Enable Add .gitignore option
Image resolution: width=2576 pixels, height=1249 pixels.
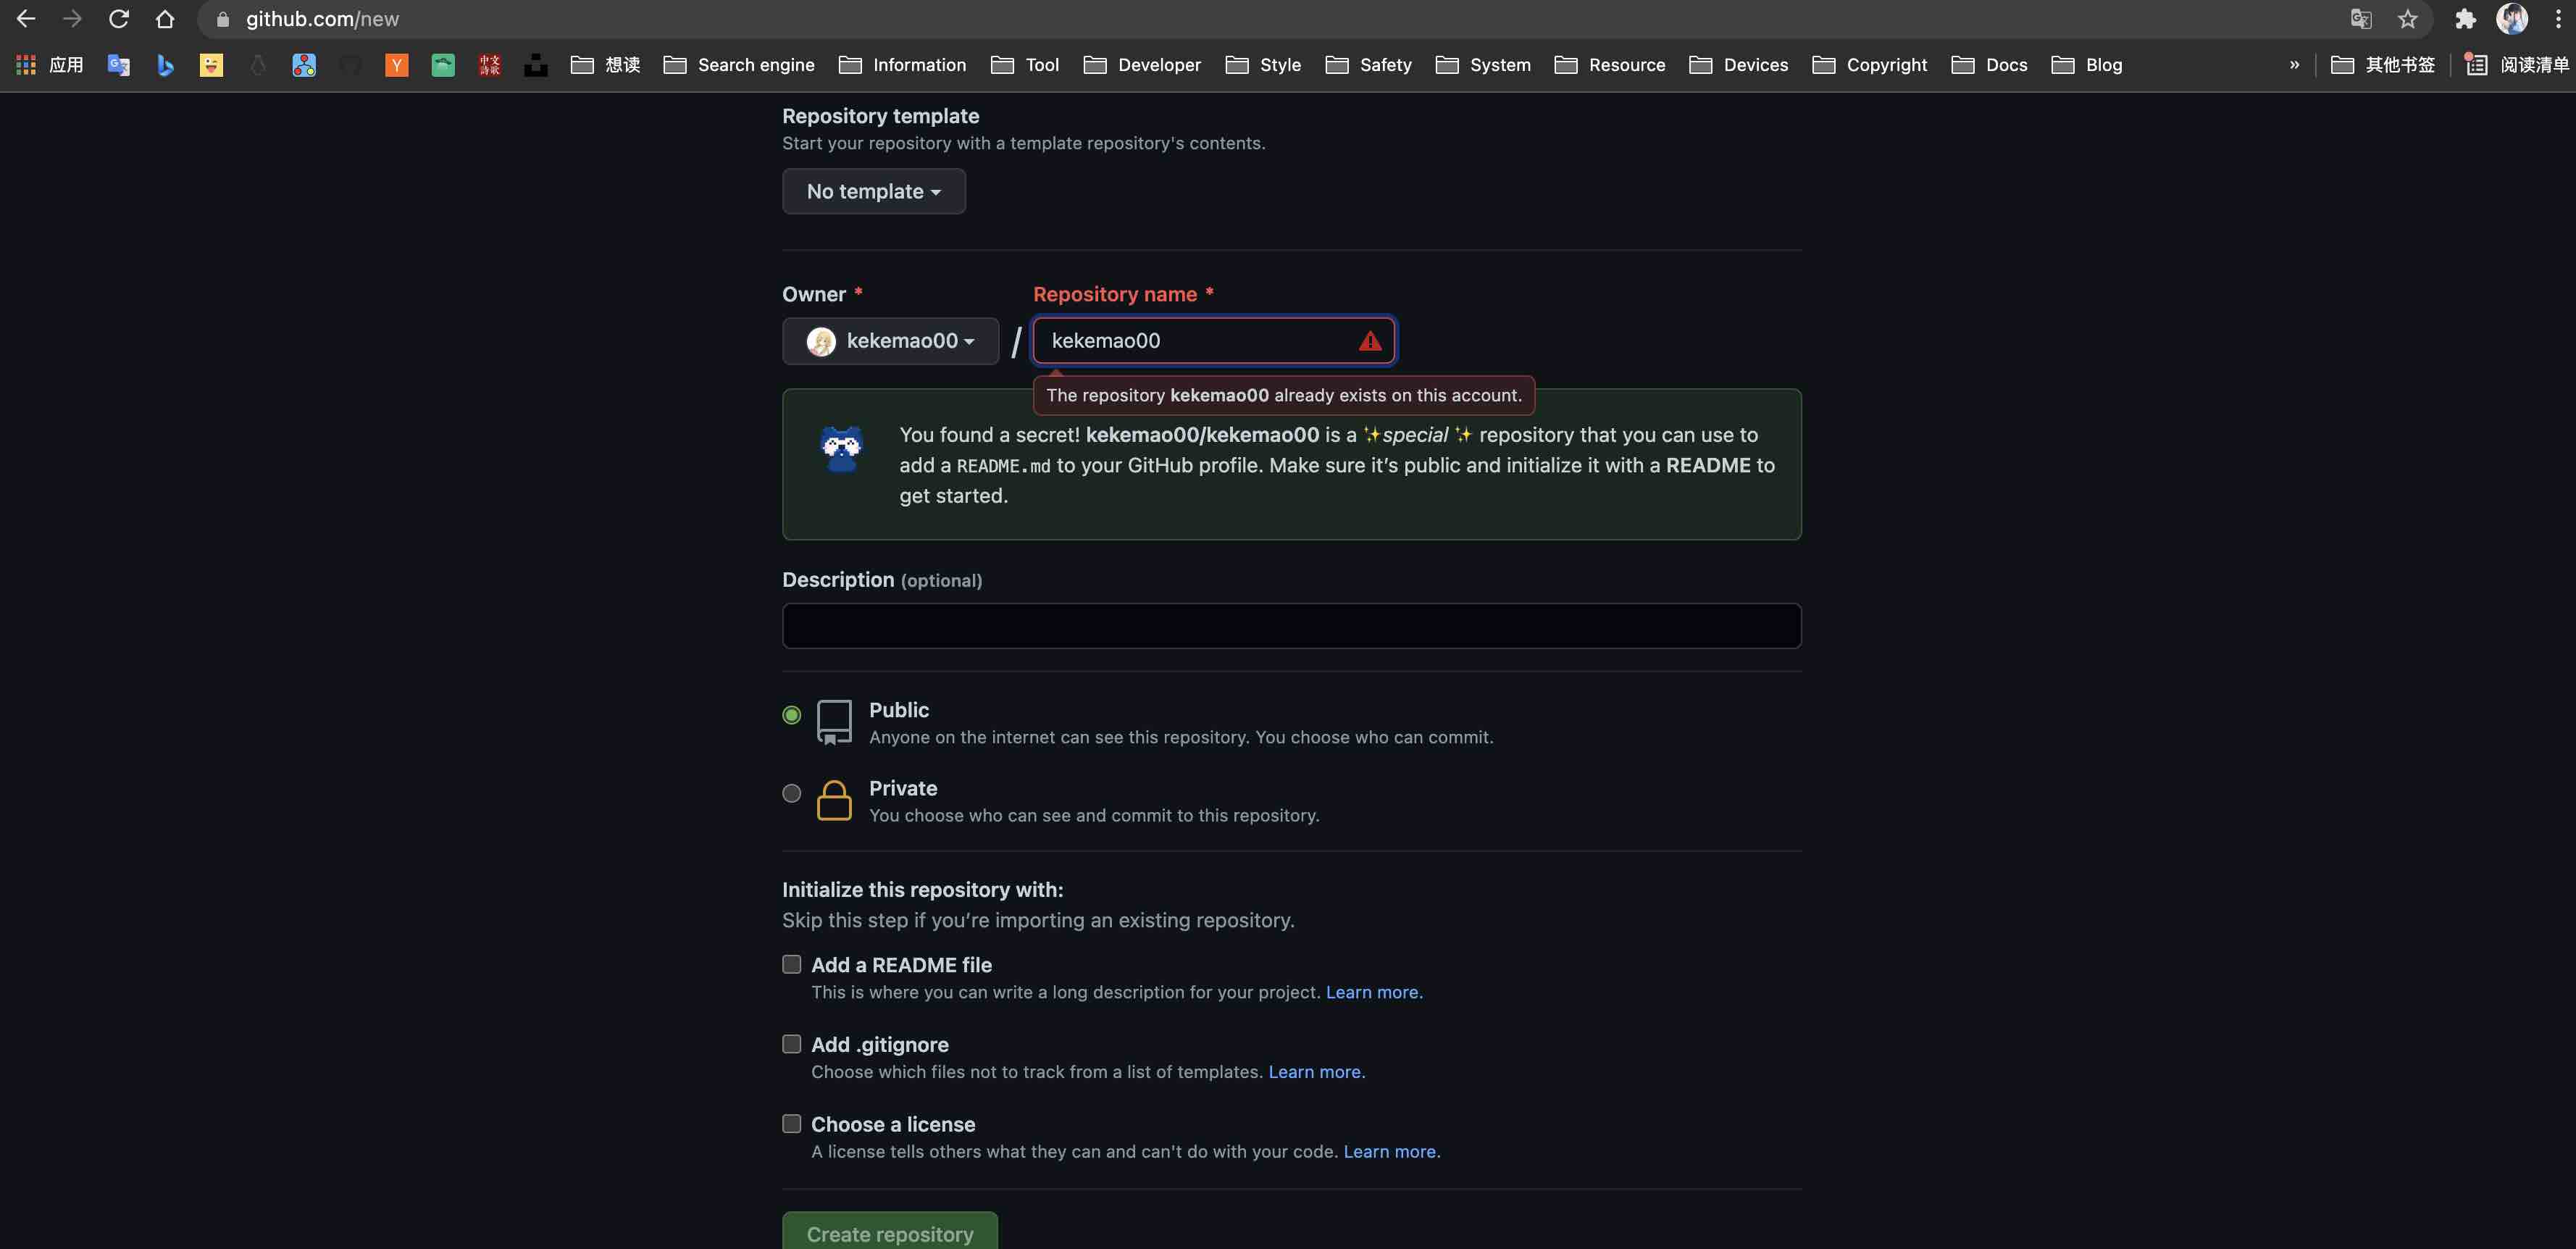[791, 1043]
